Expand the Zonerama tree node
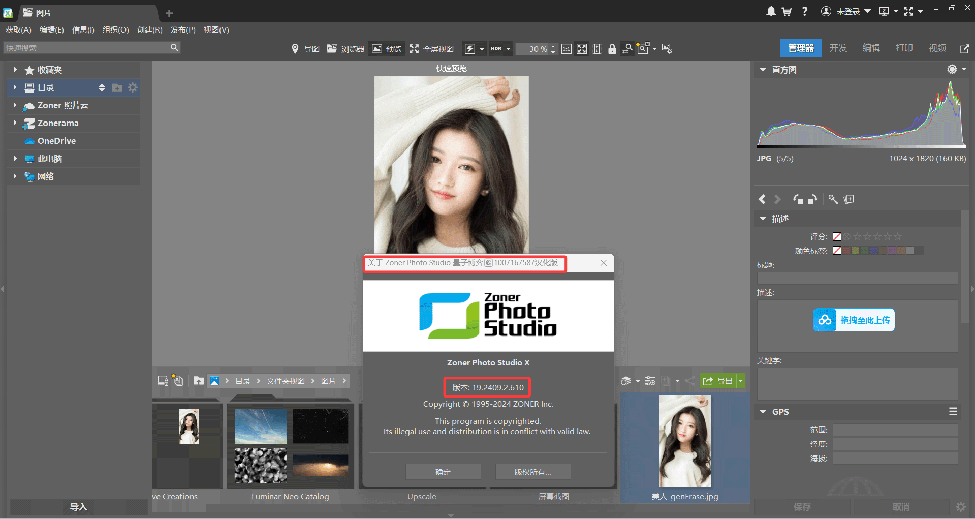975x519 pixels. click(15, 123)
